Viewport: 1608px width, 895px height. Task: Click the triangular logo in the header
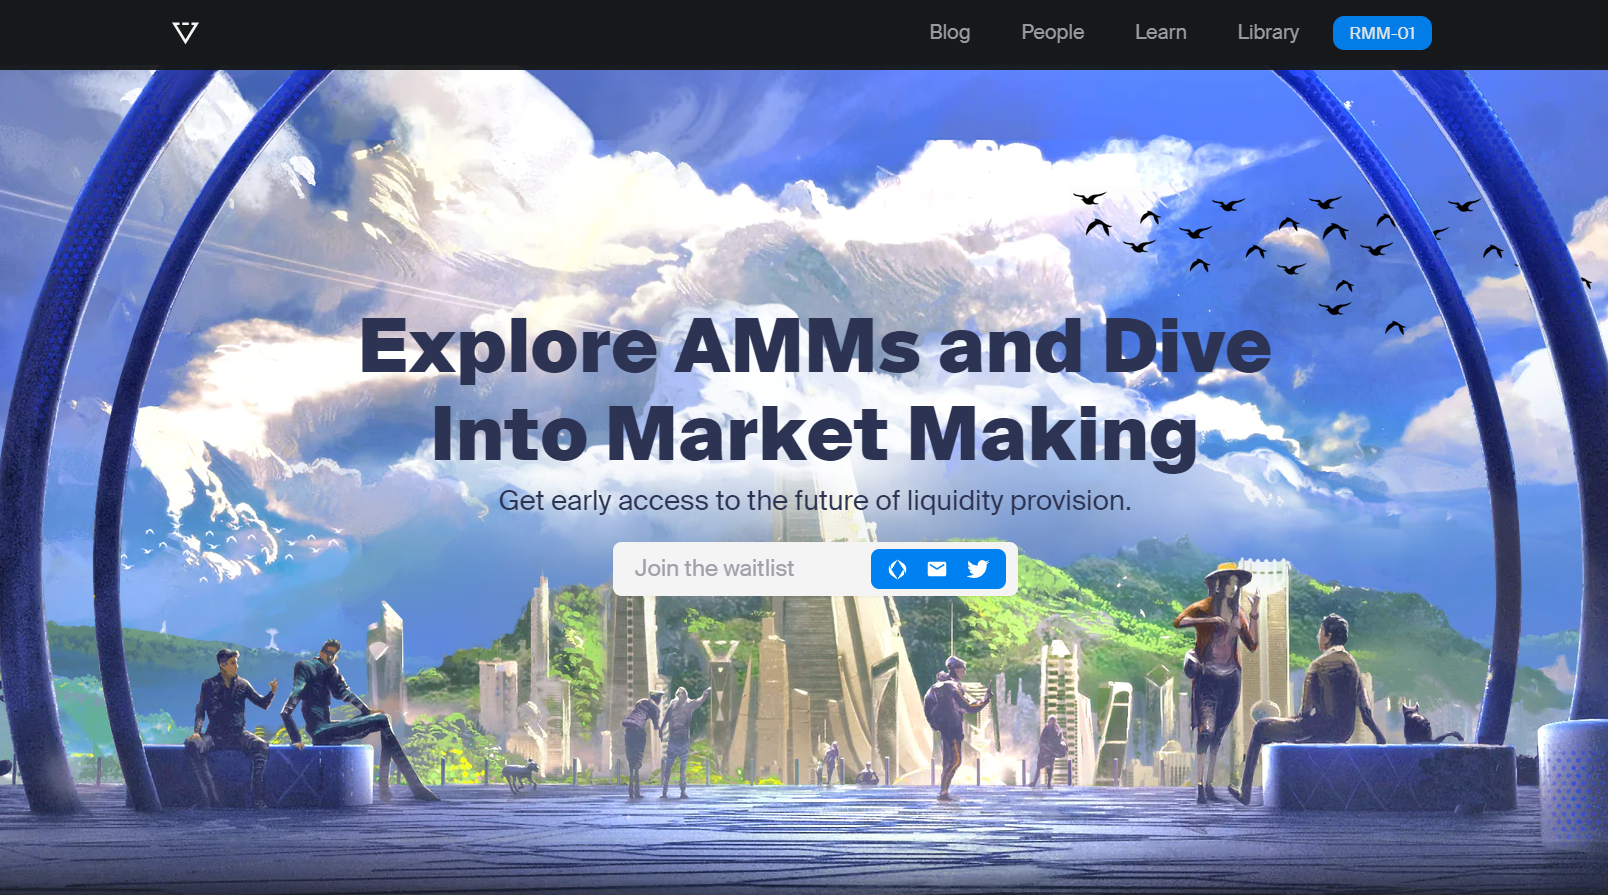pyautogui.click(x=185, y=33)
